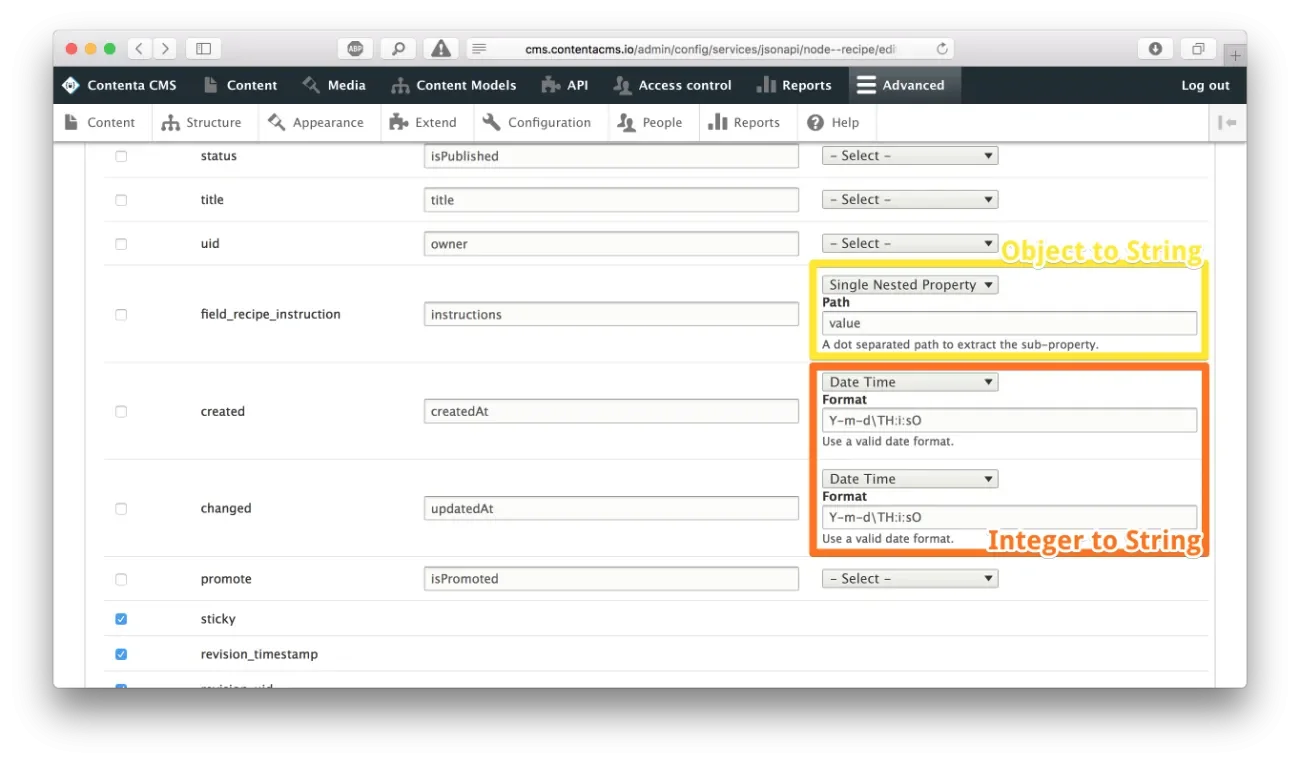
Task: Open the Appearance section
Action: tap(315, 122)
